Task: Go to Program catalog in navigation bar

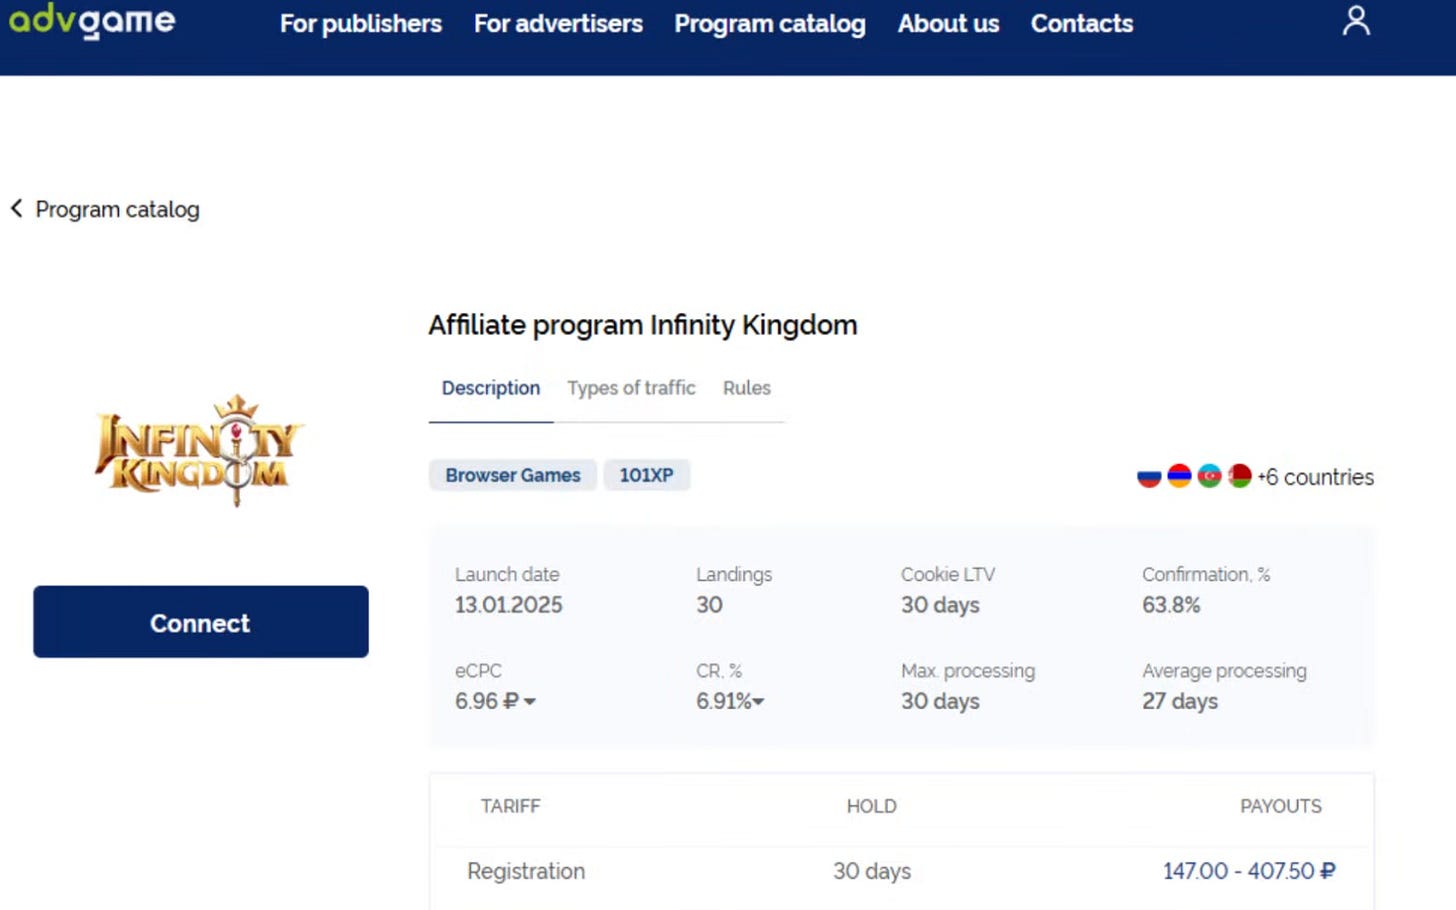Action: pos(770,23)
